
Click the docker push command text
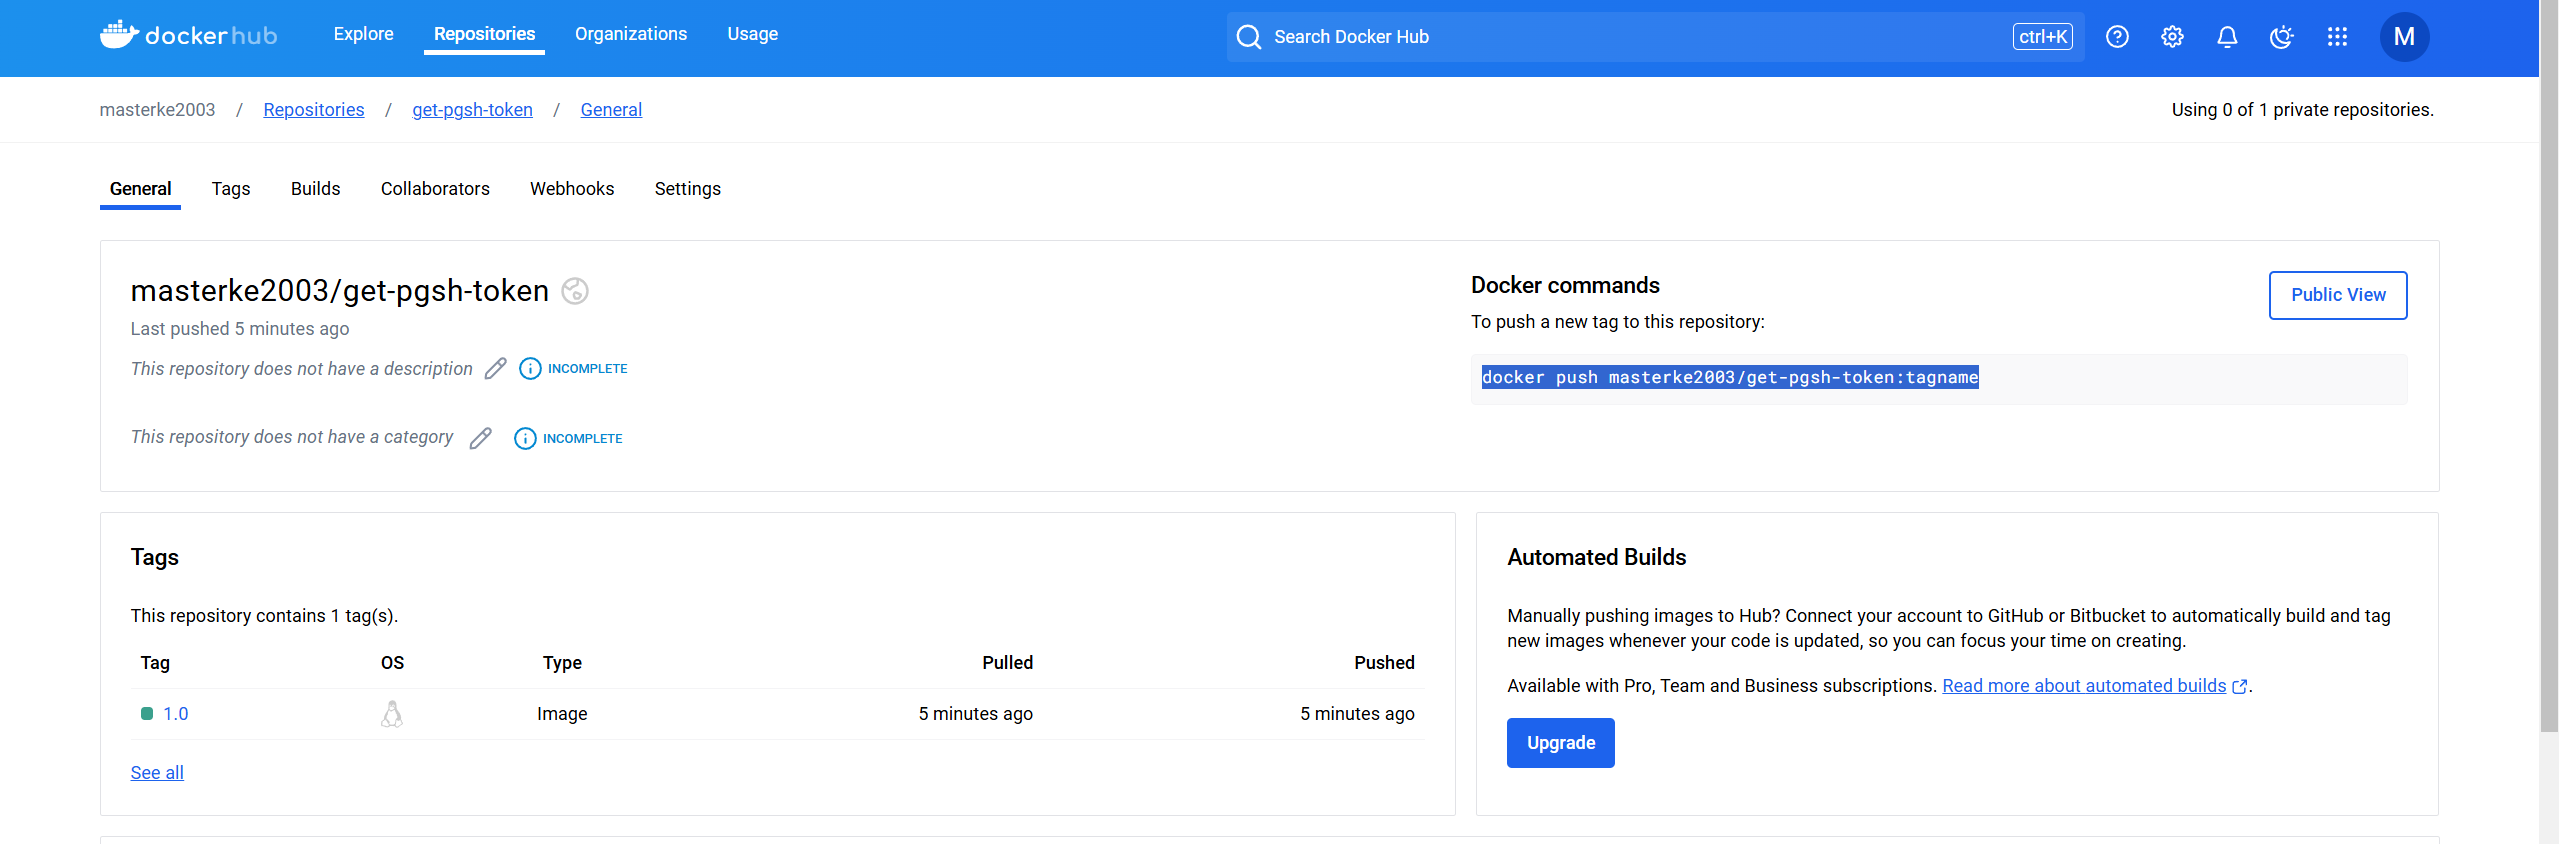1730,377
